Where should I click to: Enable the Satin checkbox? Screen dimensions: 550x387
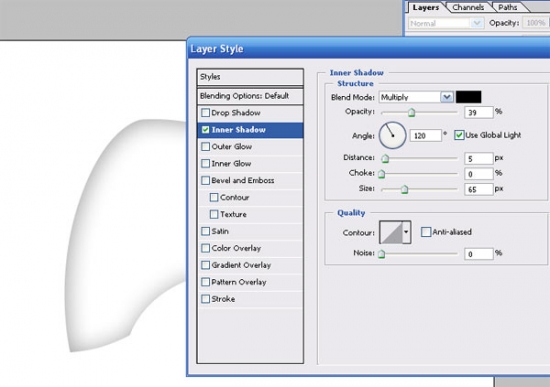[206, 231]
